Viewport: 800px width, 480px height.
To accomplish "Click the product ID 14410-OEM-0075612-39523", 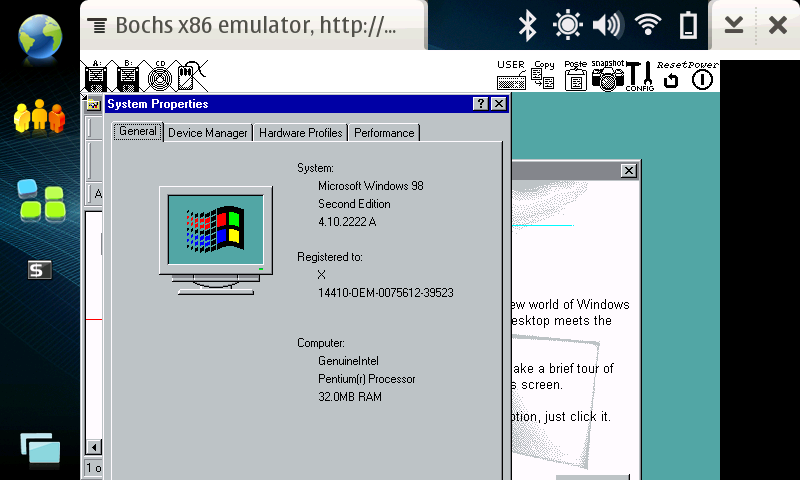I will [386, 293].
